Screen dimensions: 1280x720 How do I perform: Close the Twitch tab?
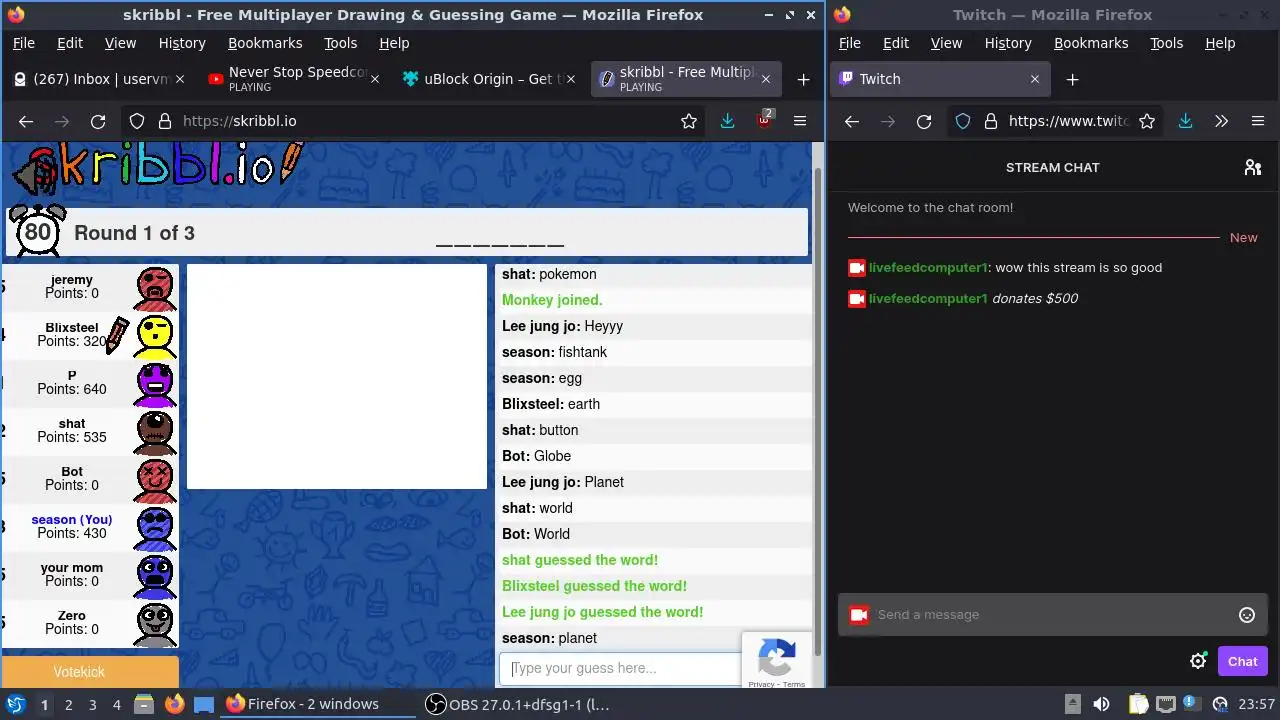pyautogui.click(x=1035, y=79)
